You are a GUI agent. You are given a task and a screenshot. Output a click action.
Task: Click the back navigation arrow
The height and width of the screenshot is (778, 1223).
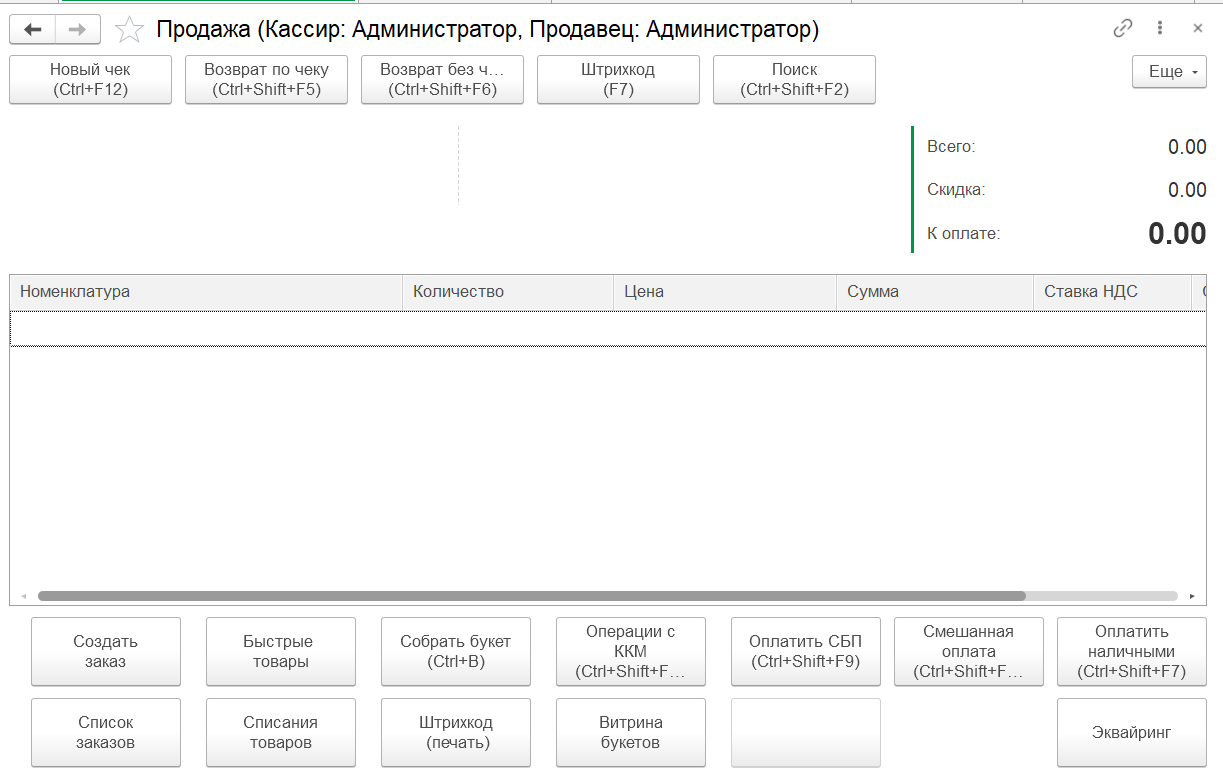[33, 30]
